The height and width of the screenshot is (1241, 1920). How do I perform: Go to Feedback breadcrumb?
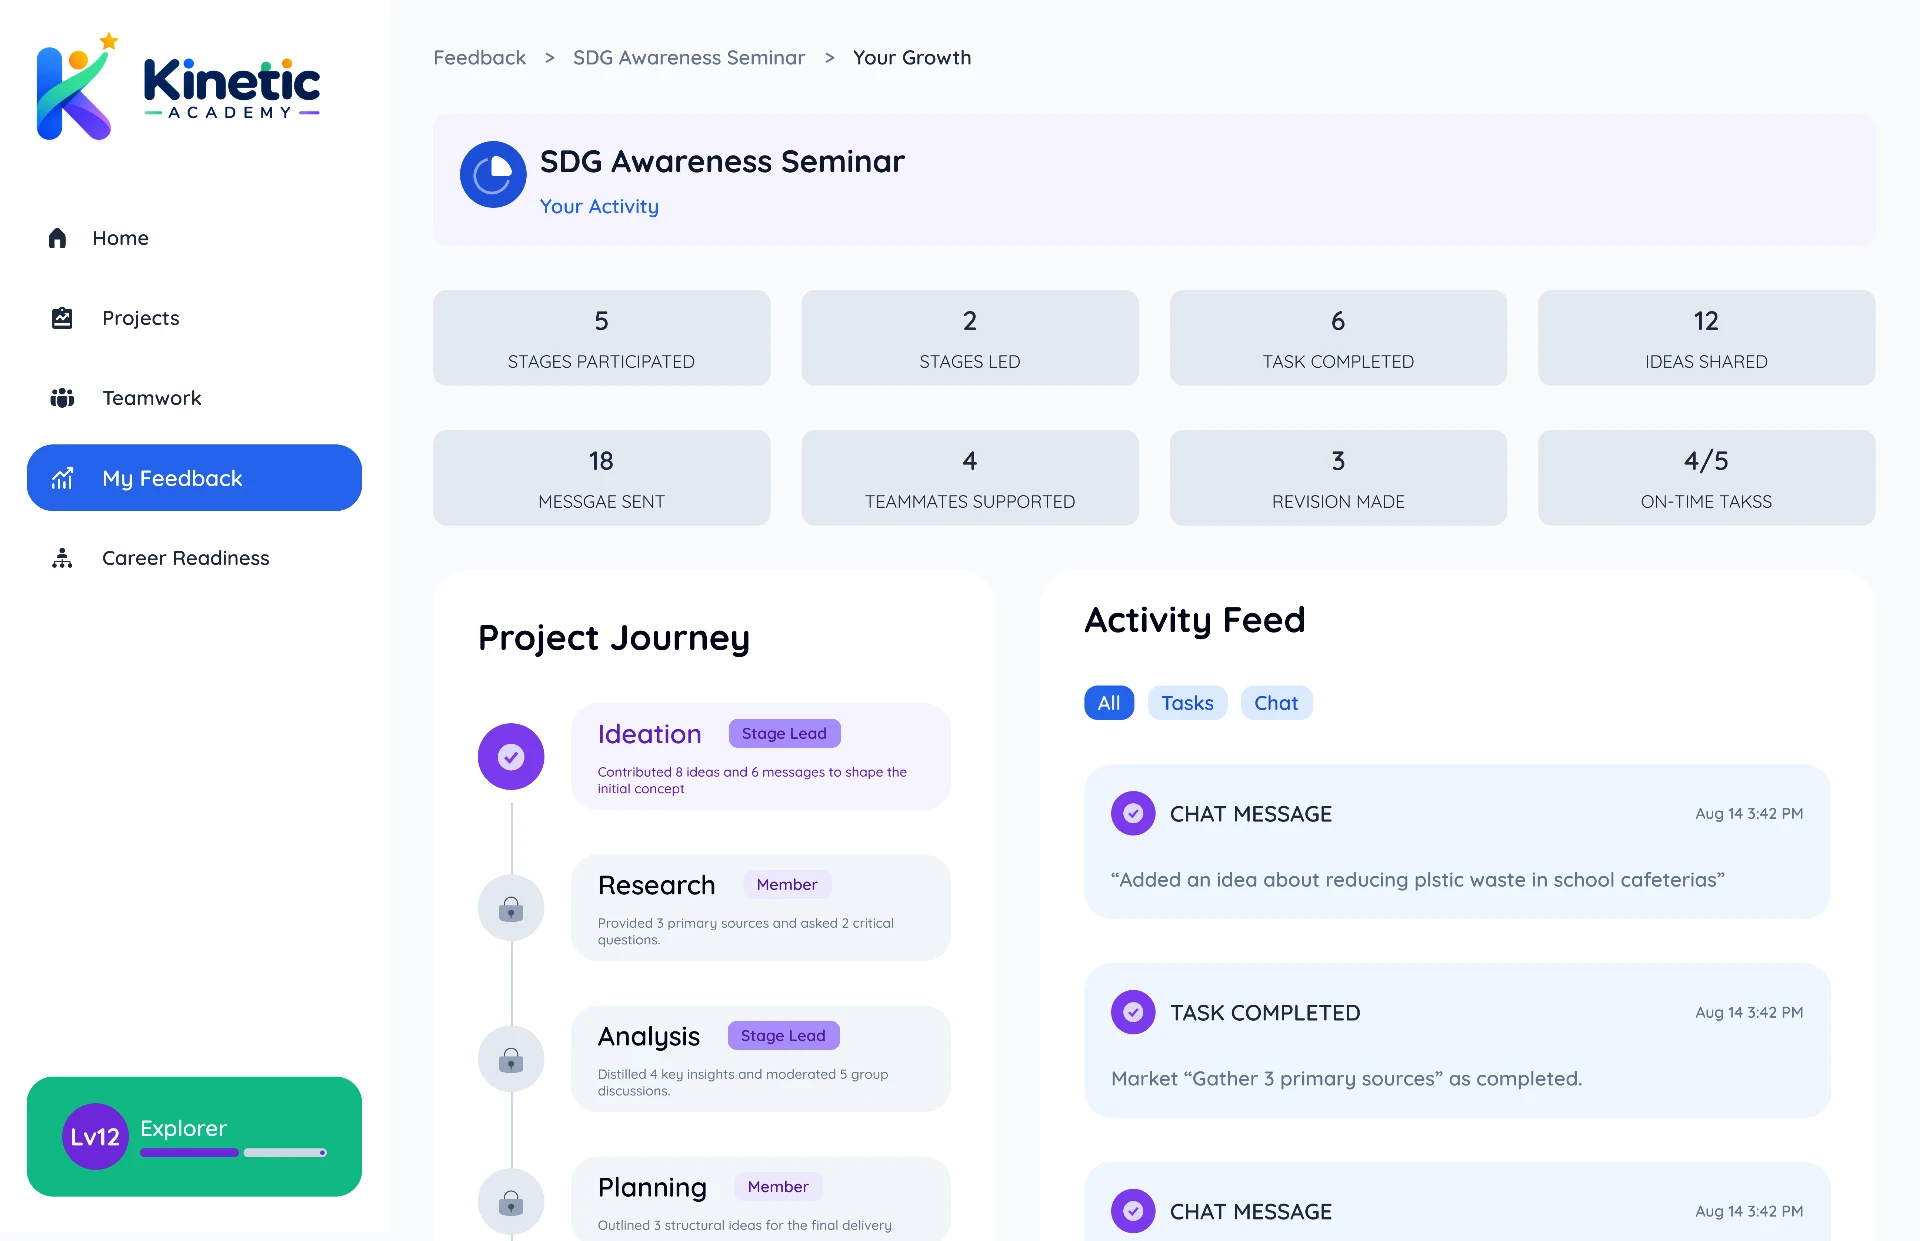pyautogui.click(x=479, y=58)
